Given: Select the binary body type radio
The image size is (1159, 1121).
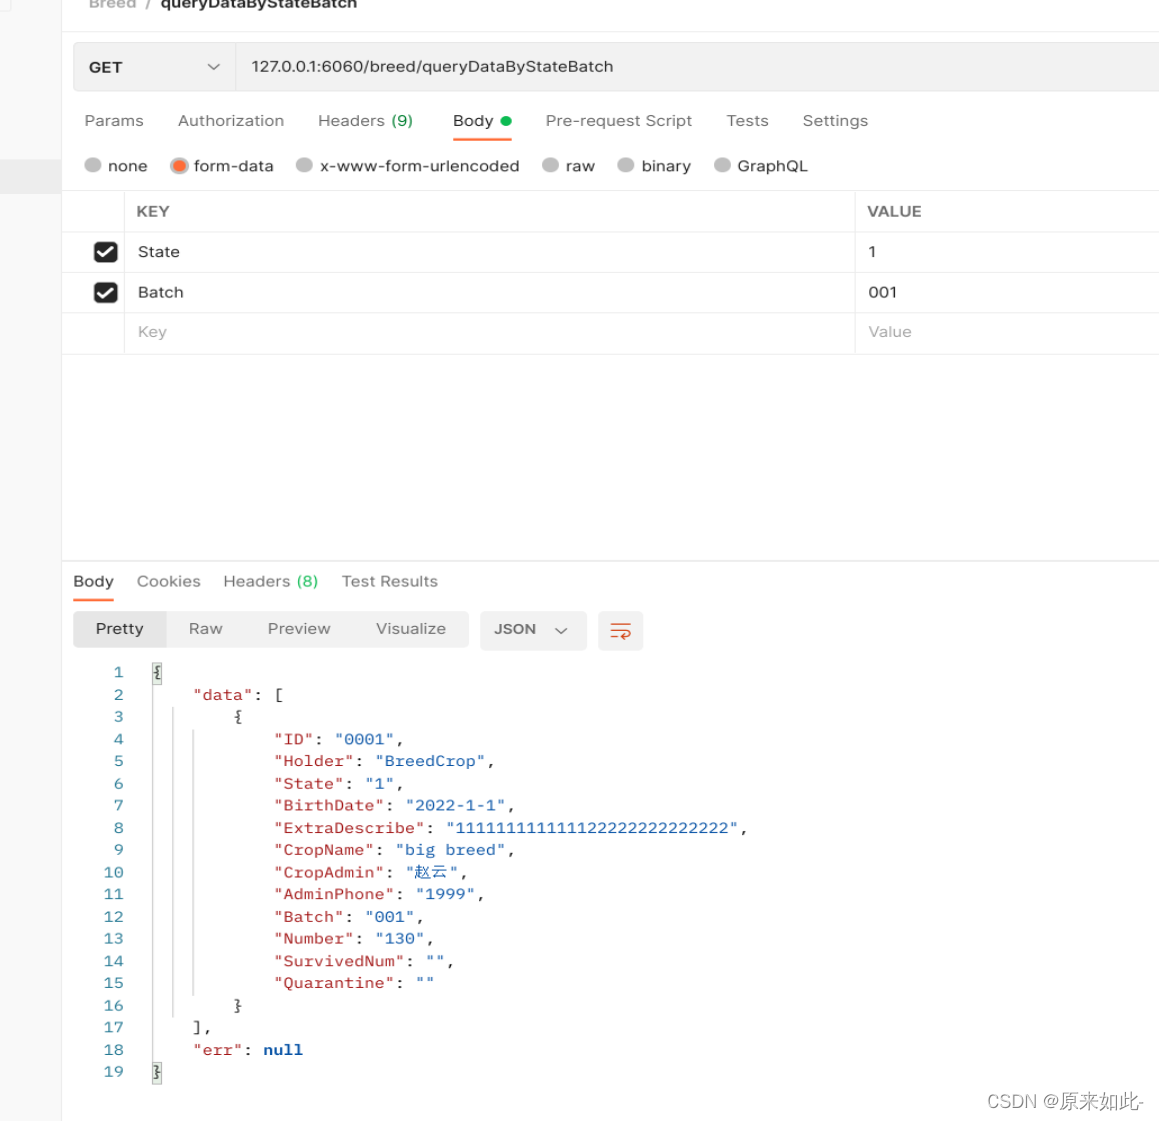Looking at the screenshot, I should point(626,165).
